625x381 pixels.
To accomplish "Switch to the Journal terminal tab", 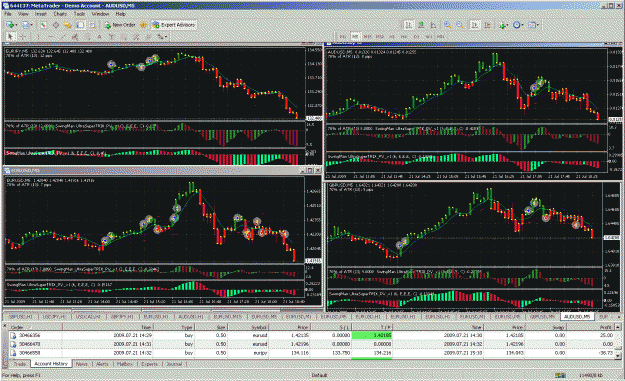I will coord(174,364).
